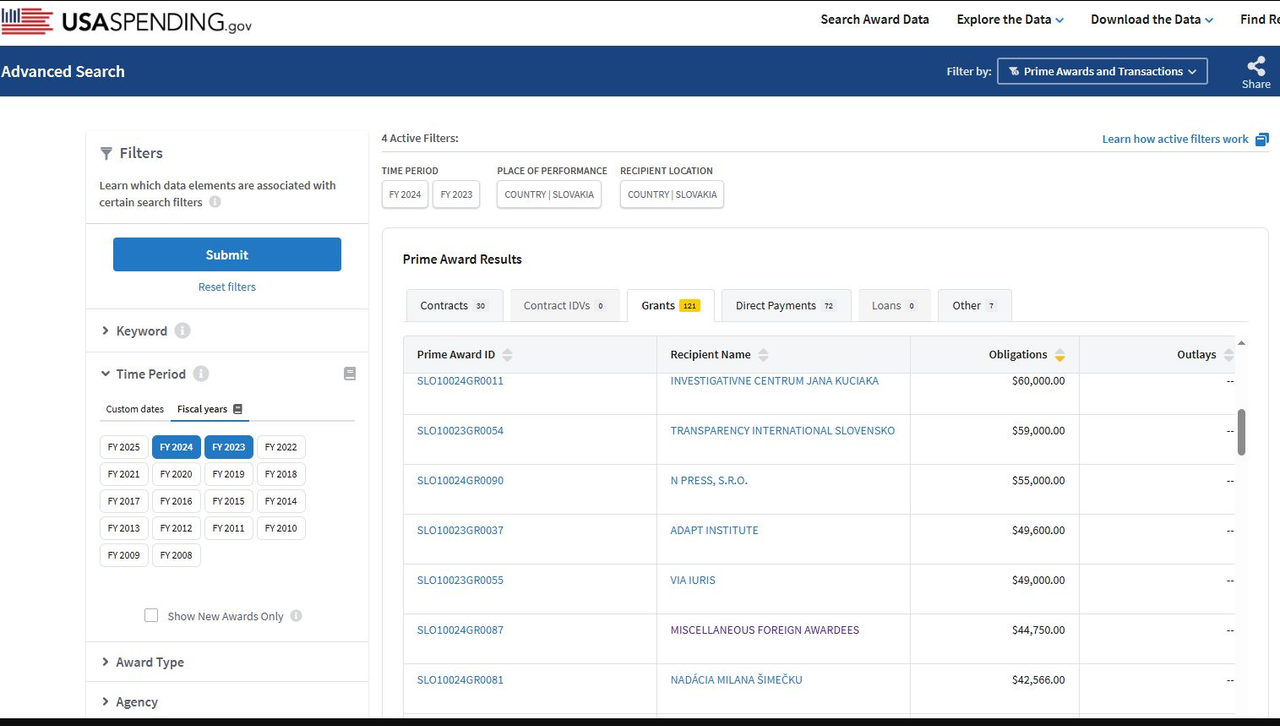Deselect FY 2024 fiscal year

(x=176, y=447)
